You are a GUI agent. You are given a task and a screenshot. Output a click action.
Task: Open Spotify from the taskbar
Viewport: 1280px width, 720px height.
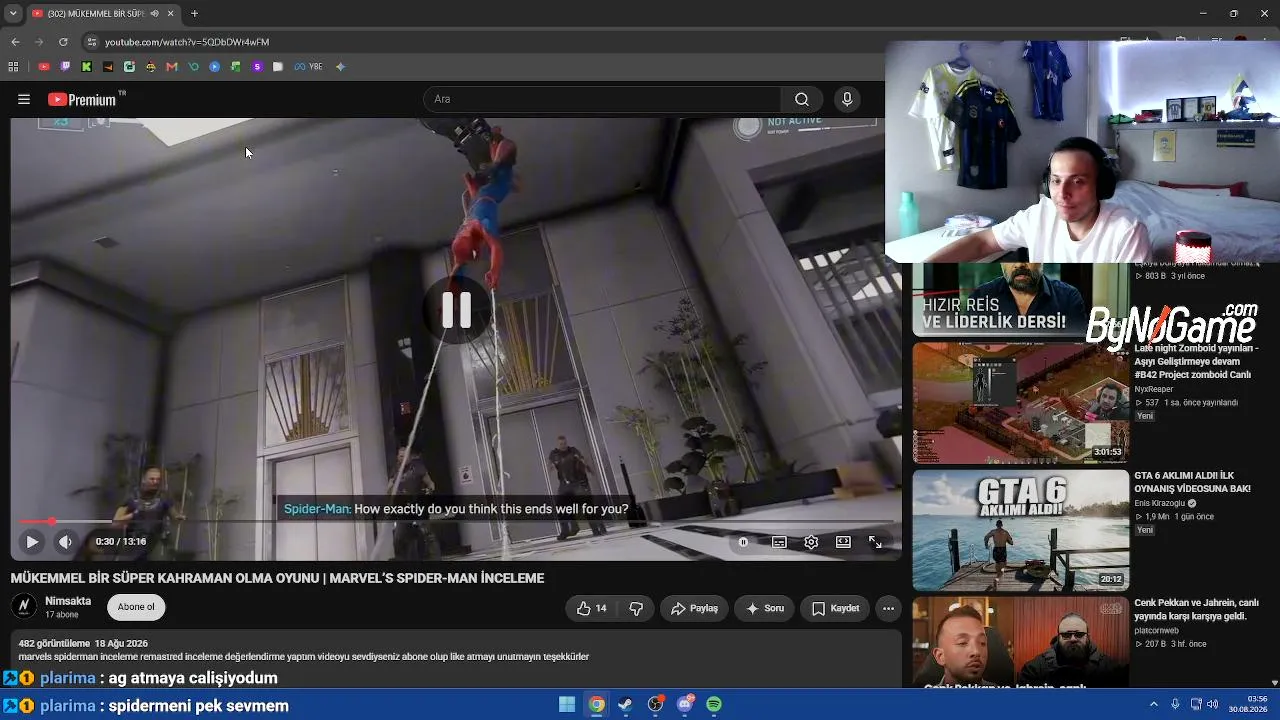pyautogui.click(x=714, y=705)
